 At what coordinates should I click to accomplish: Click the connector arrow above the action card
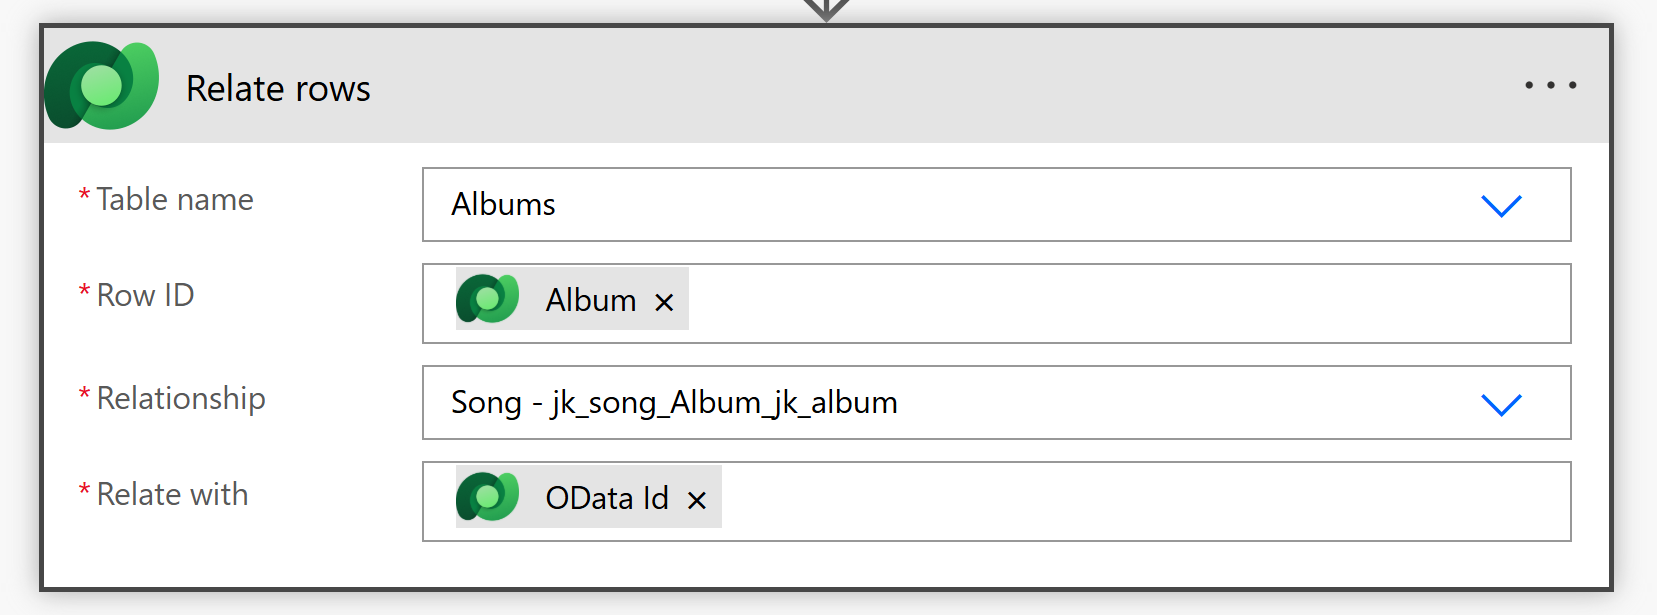tap(826, 9)
